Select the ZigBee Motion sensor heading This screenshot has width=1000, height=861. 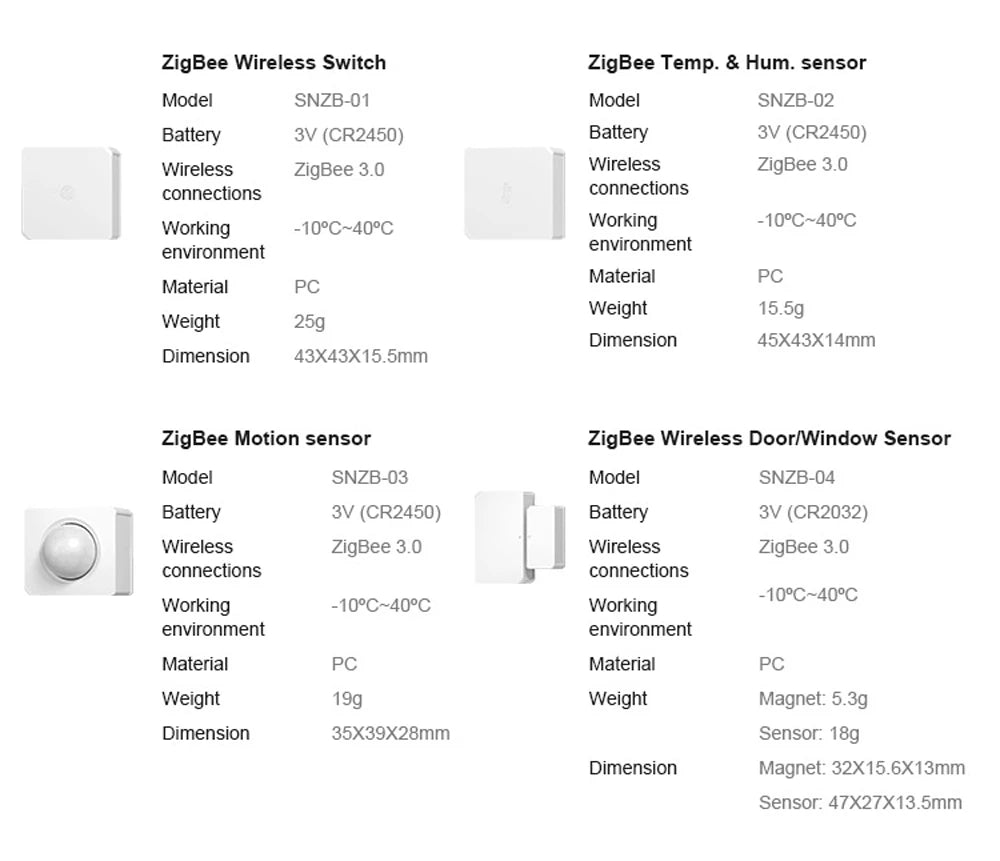(x=266, y=438)
